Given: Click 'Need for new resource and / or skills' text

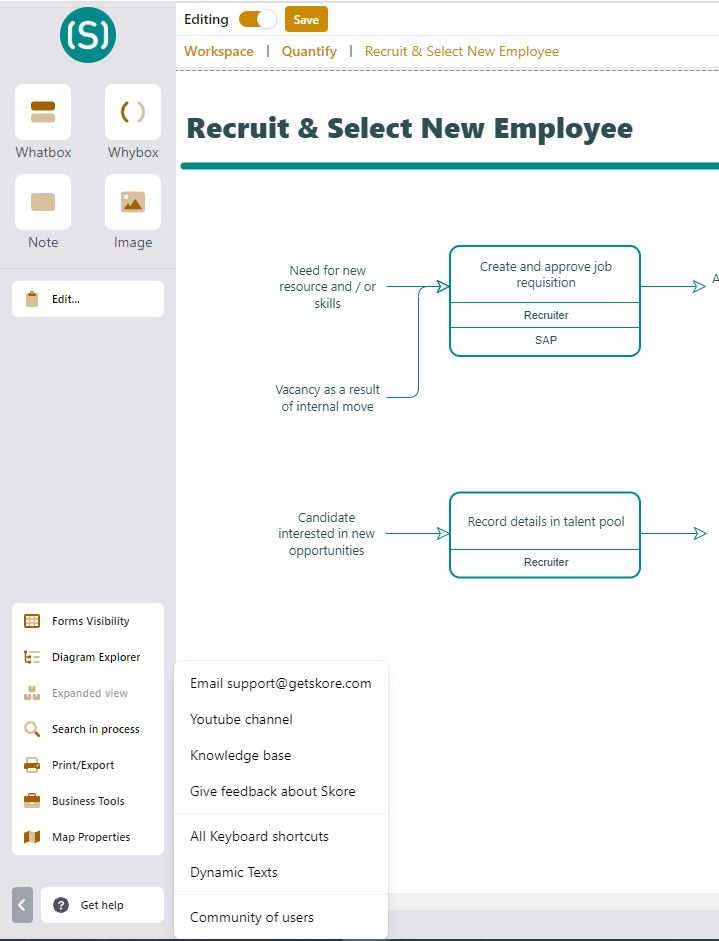Looking at the screenshot, I should click(327, 287).
